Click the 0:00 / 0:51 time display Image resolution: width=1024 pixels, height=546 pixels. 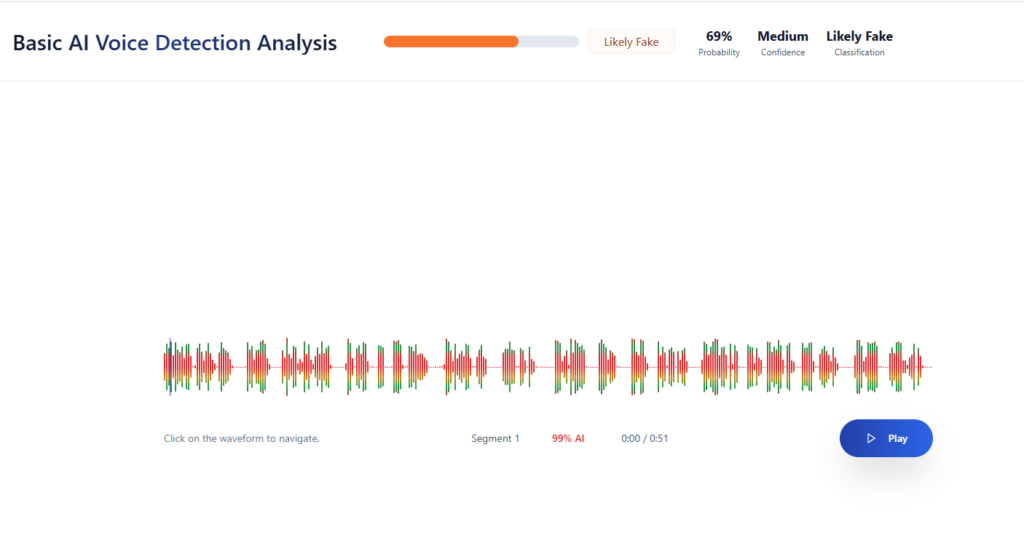coord(644,438)
